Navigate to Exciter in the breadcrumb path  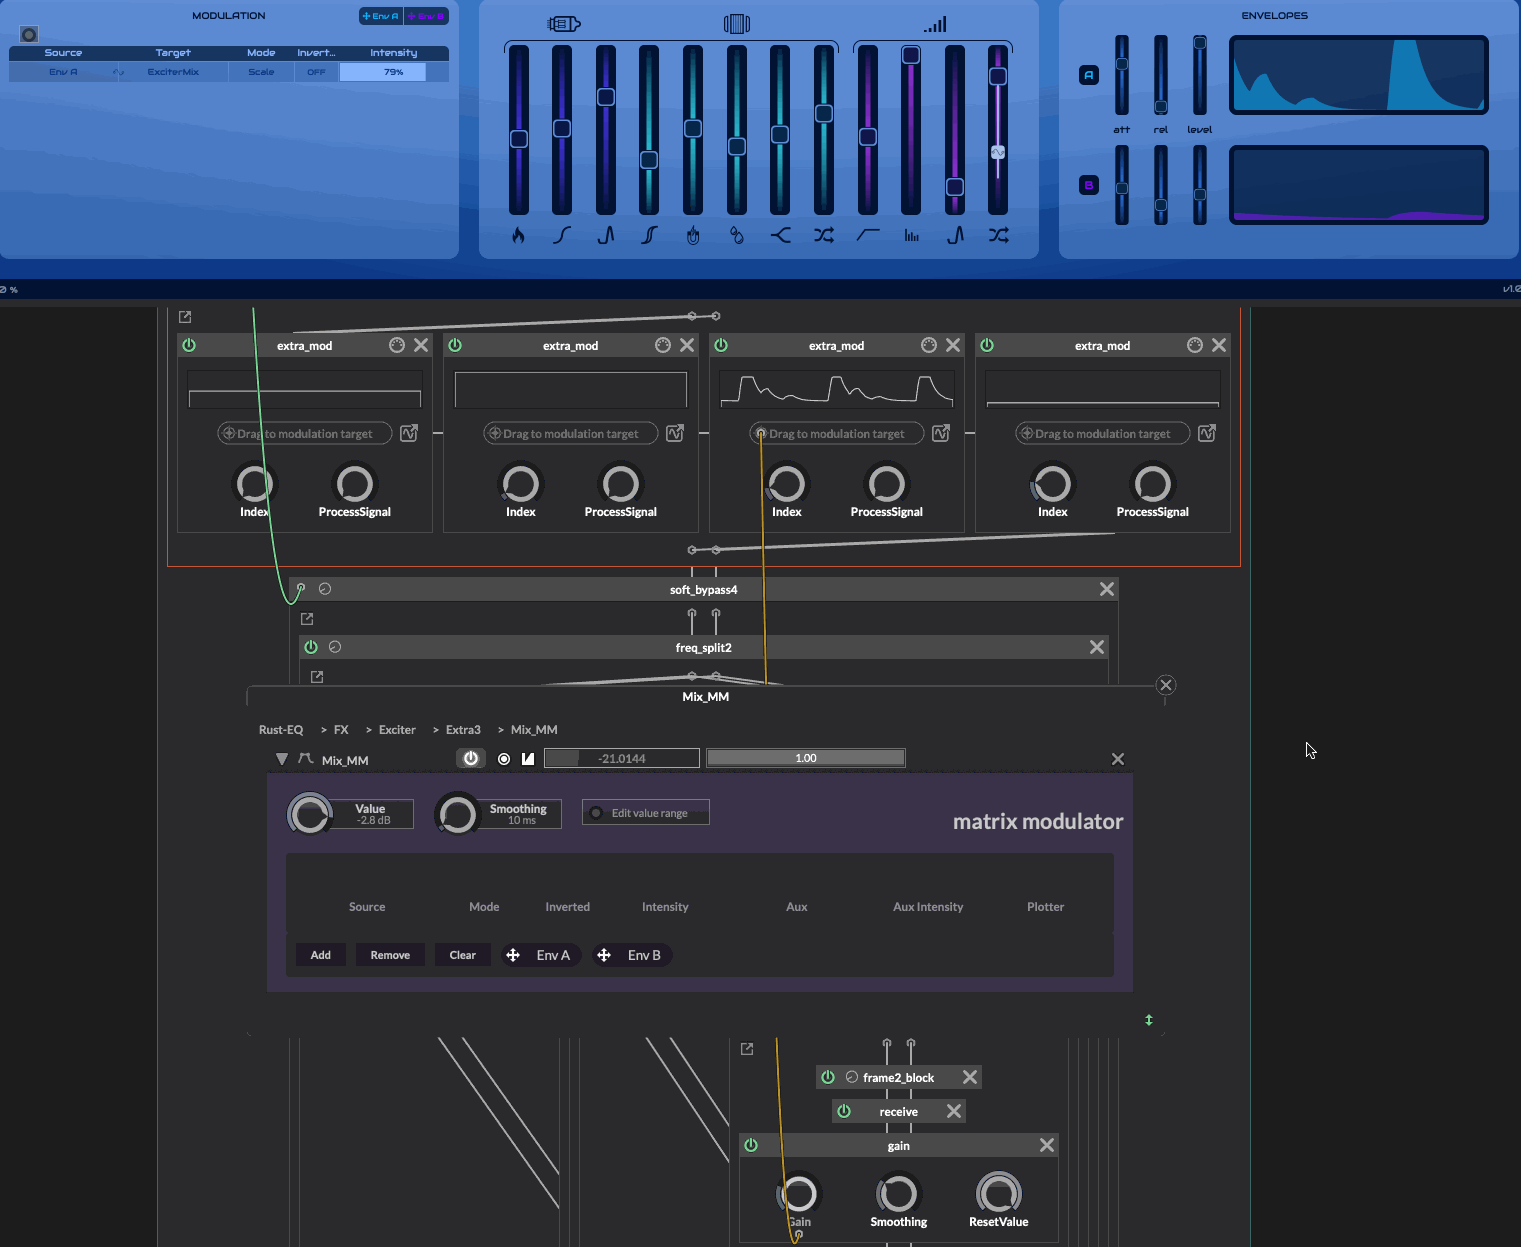[x=397, y=730]
